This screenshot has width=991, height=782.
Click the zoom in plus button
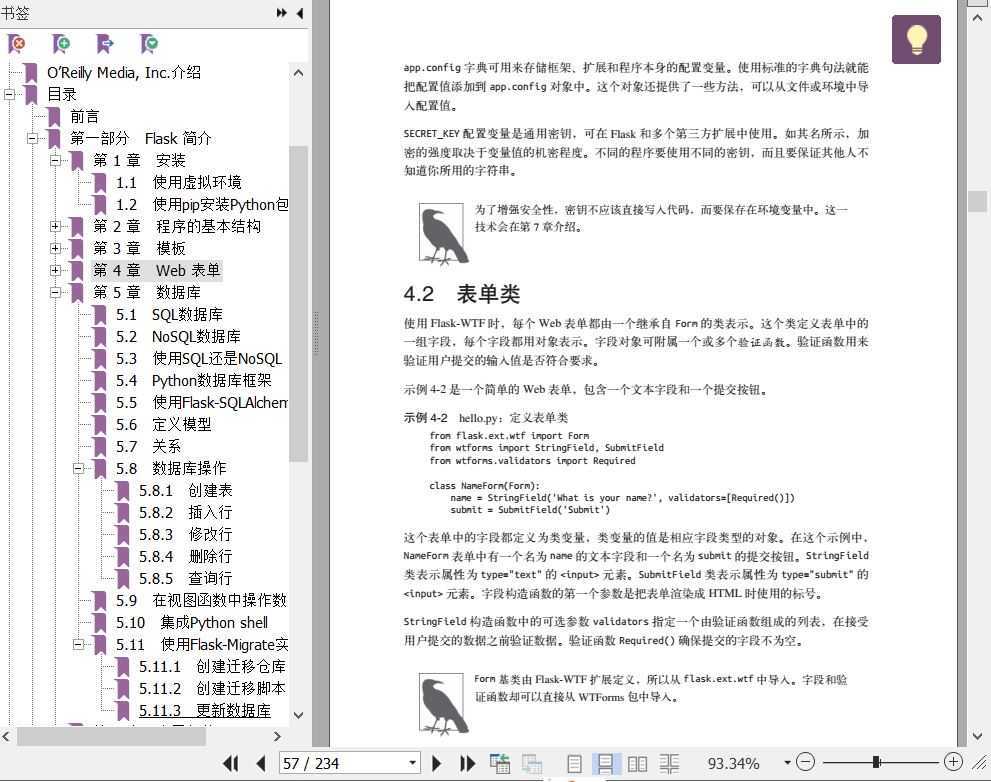tap(953, 762)
